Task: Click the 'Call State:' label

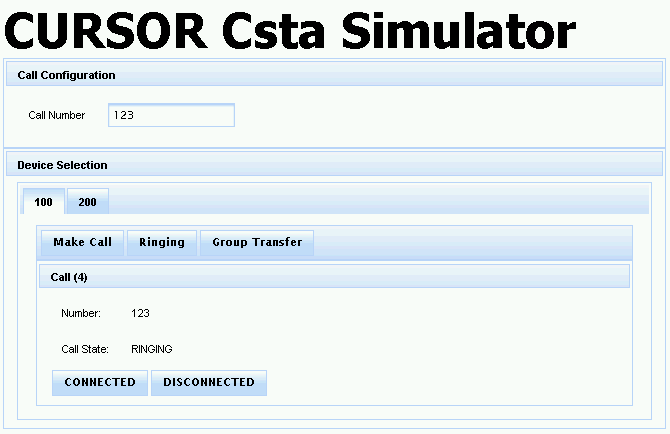Action: (87, 349)
